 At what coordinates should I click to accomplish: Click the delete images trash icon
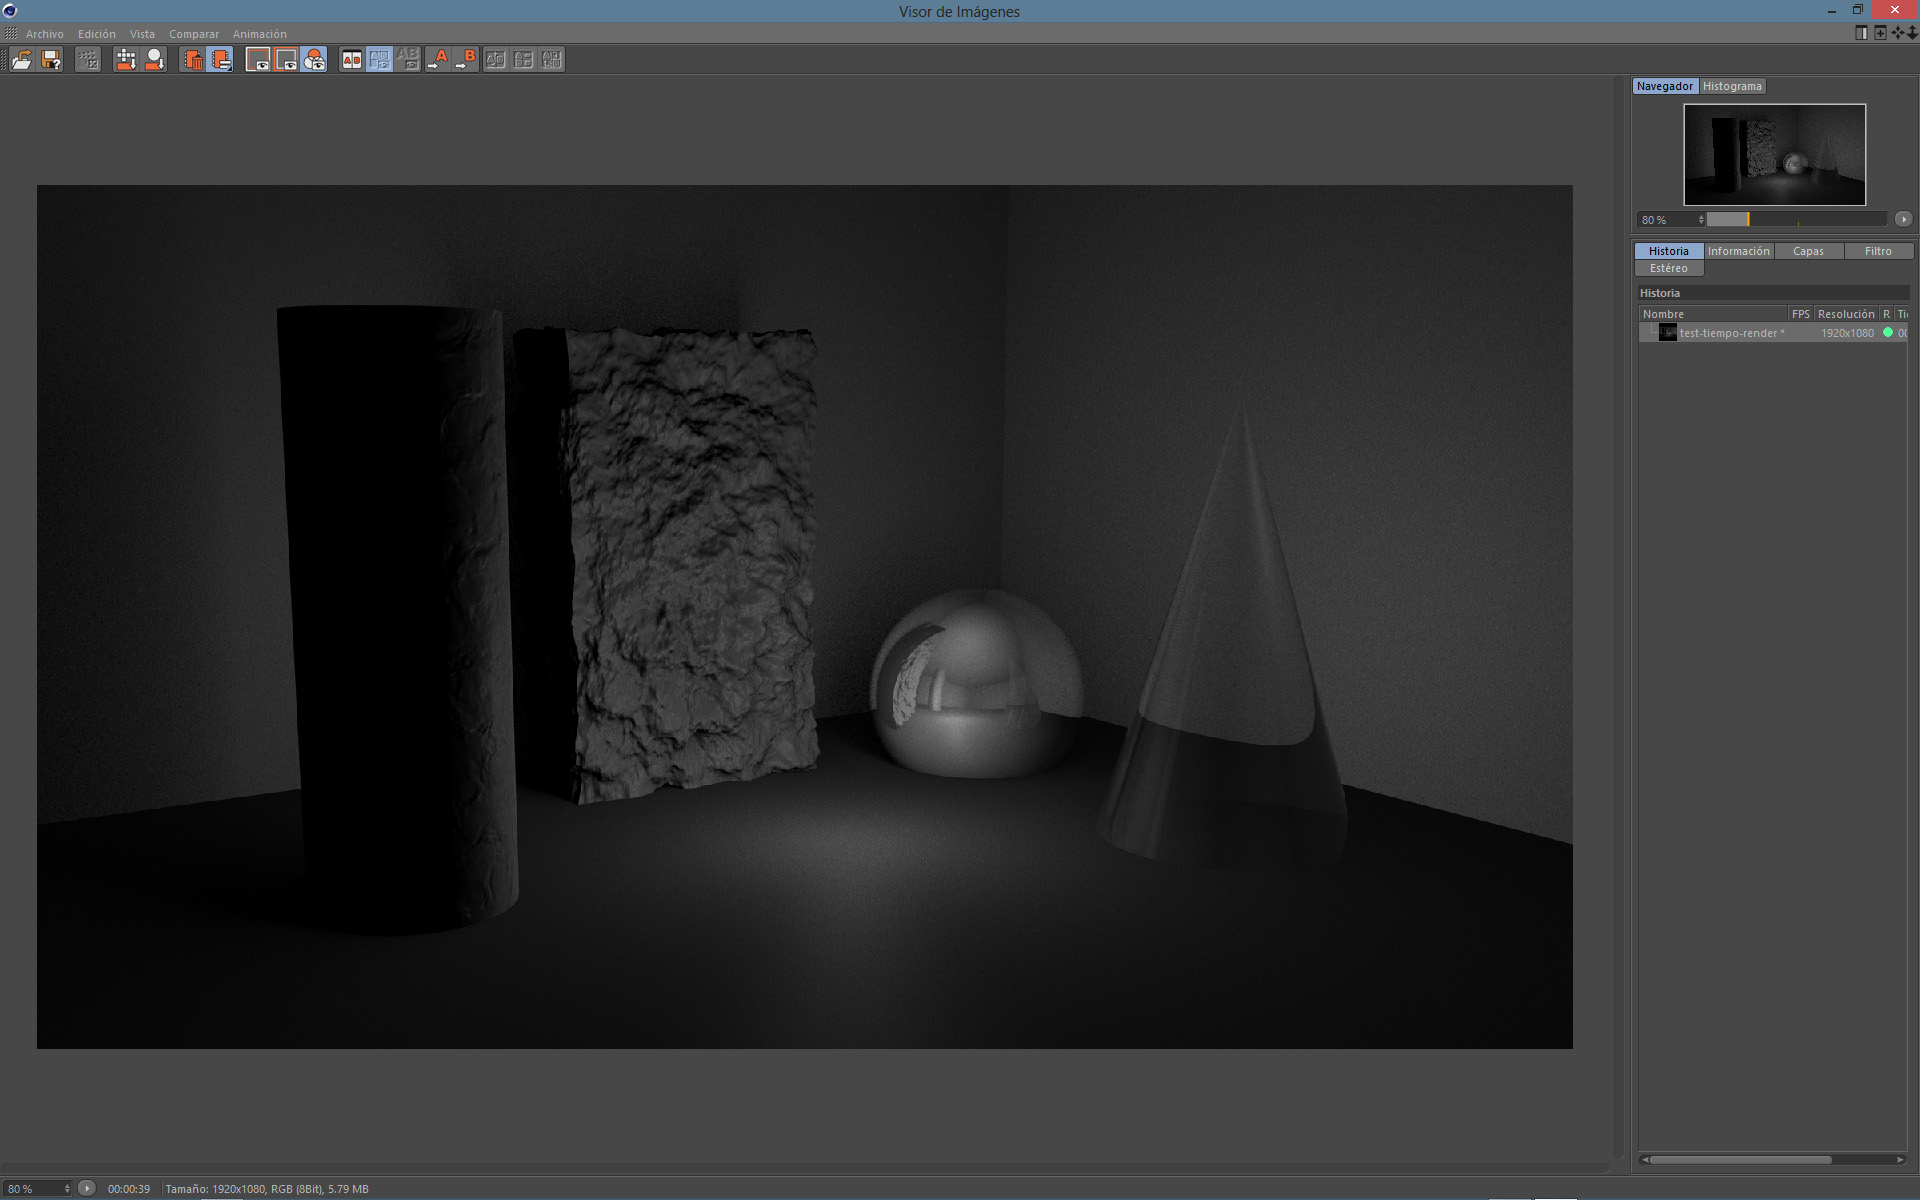coord(193,60)
